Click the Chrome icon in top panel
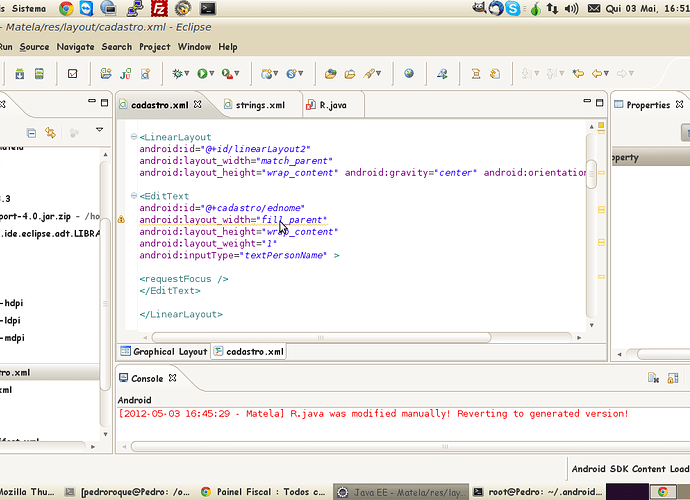The image size is (690, 500). pyautogui.click(x=65, y=8)
